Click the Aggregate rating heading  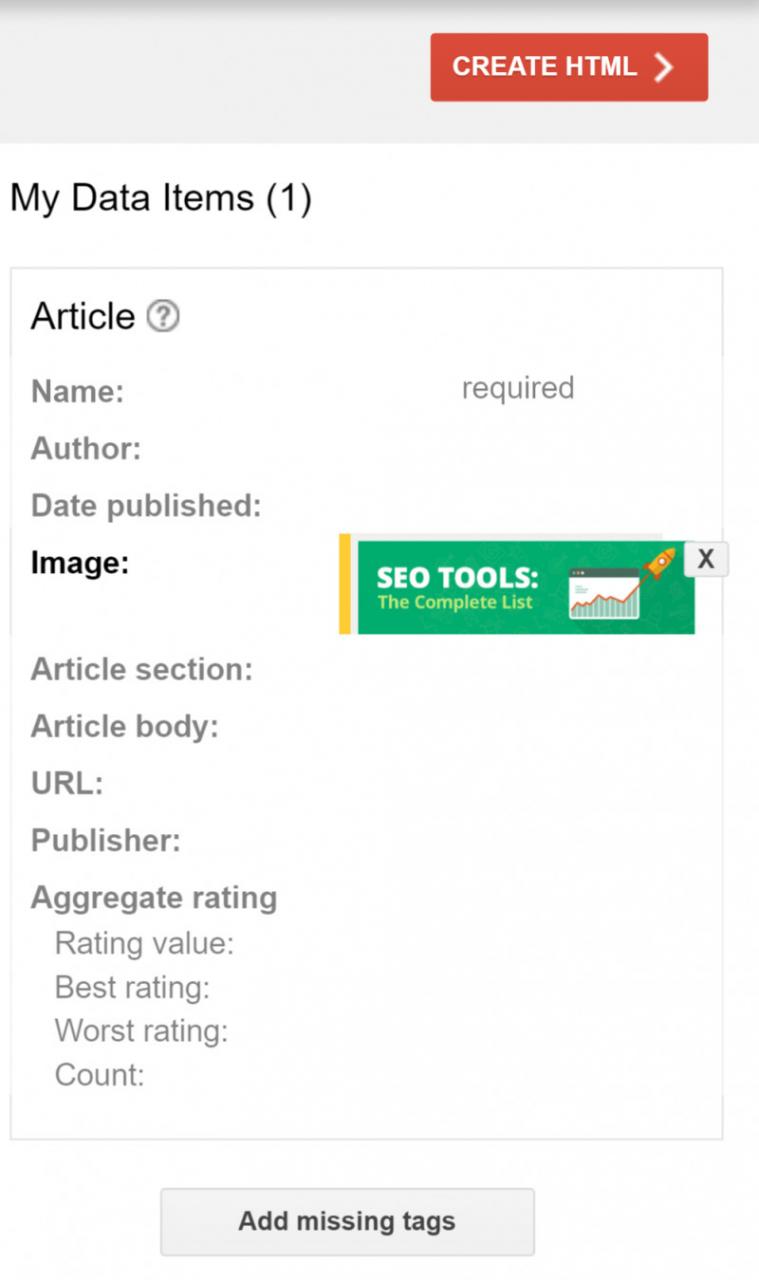(154, 898)
